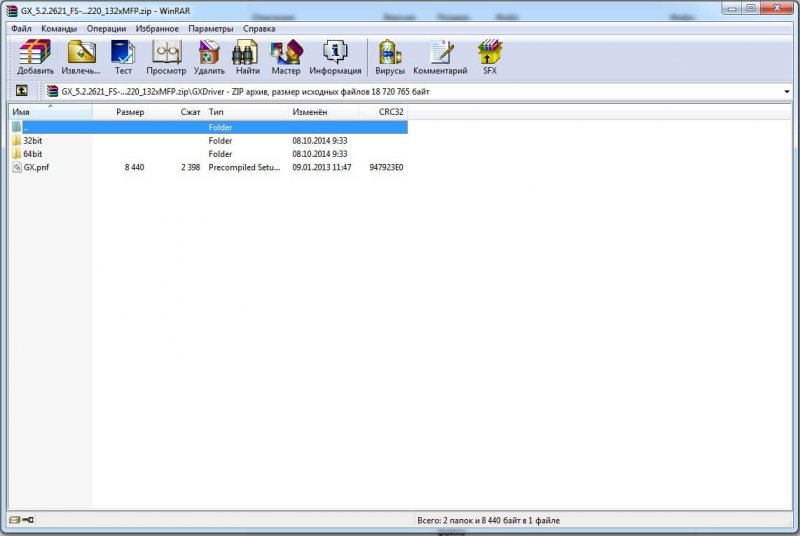Sort by Изменён column header
800x536 pixels.
(324, 112)
